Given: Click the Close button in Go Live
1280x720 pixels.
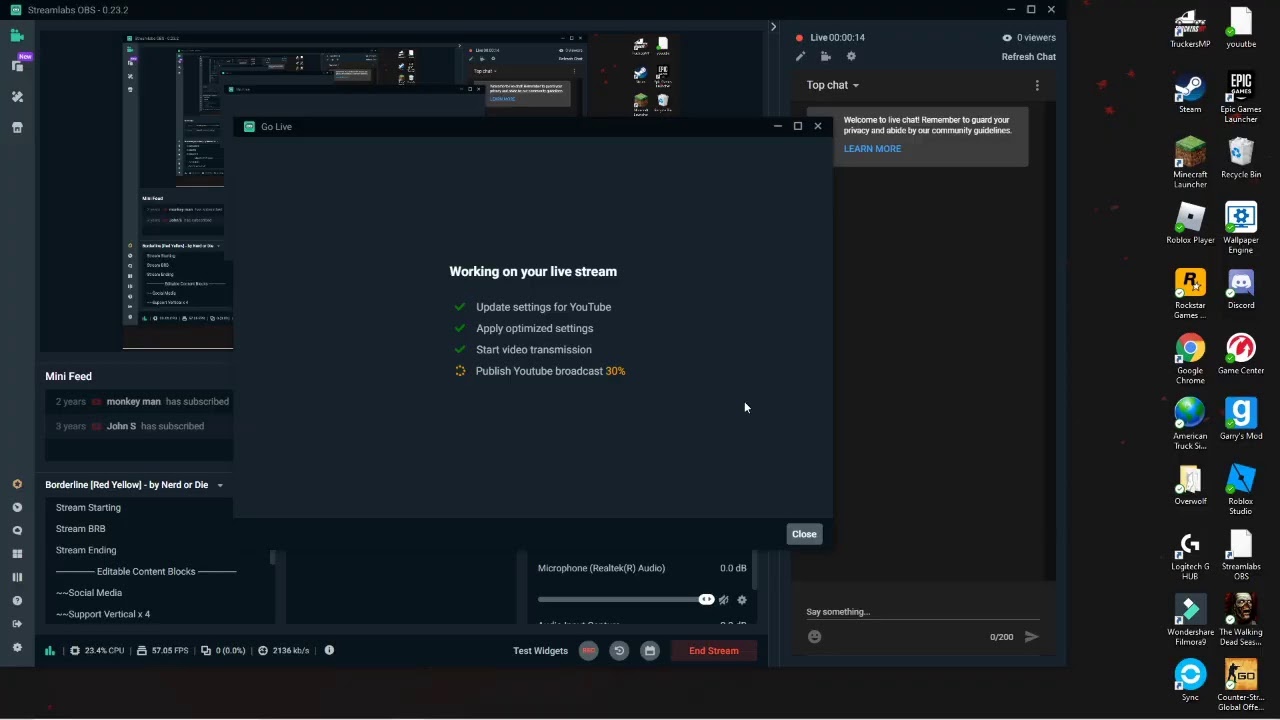Looking at the screenshot, I should (x=804, y=534).
